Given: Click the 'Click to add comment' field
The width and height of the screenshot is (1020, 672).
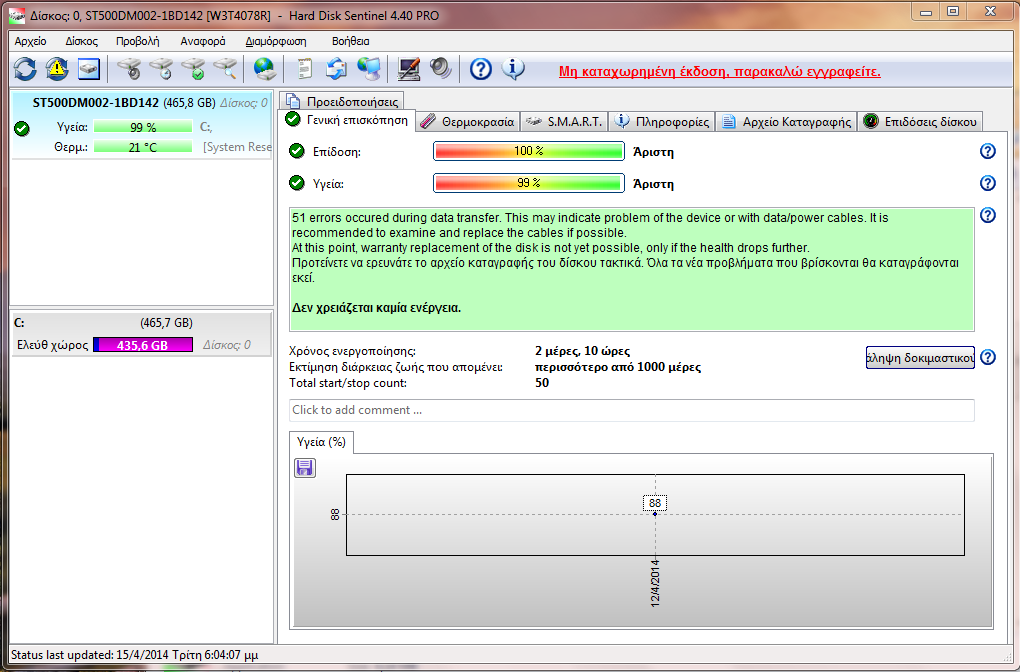Looking at the screenshot, I should 632,410.
